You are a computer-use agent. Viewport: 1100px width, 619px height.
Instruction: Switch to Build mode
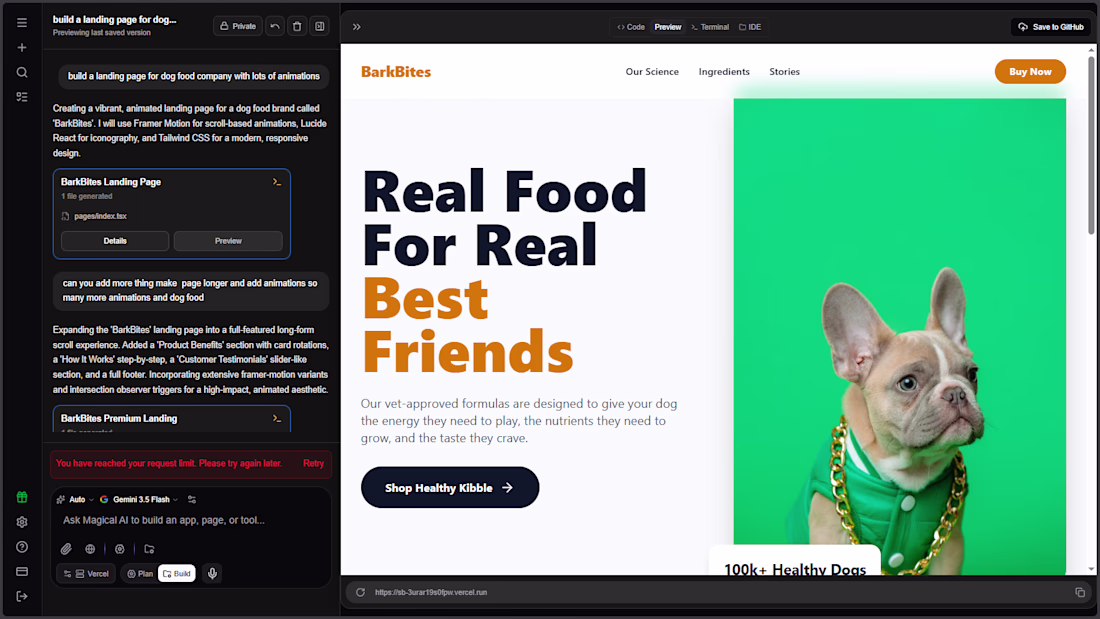(177, 573)
